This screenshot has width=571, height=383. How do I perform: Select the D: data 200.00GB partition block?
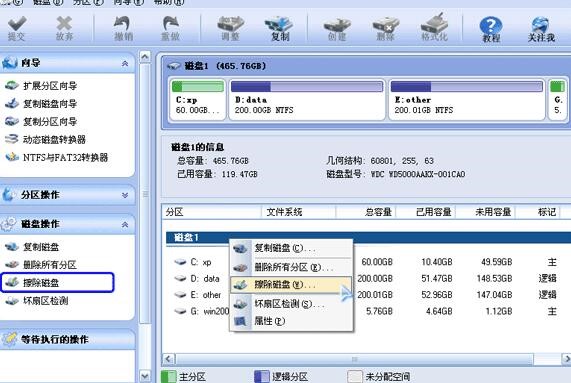coord(307,100)
